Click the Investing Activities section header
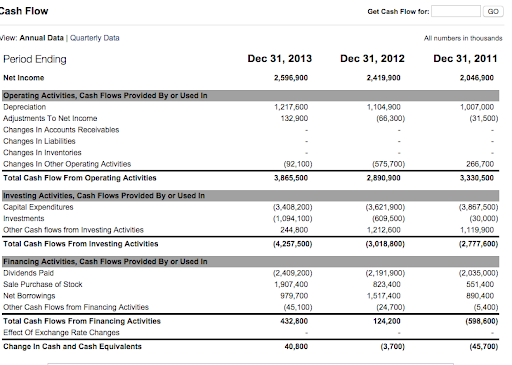 pyautogui.click(x=250, y=195)
